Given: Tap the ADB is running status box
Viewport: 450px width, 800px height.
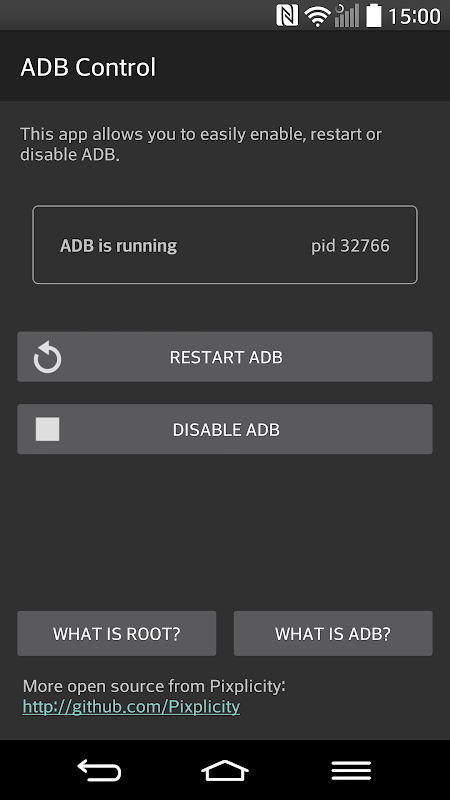Looking at the screenshot, I should (x=225, y=244).
